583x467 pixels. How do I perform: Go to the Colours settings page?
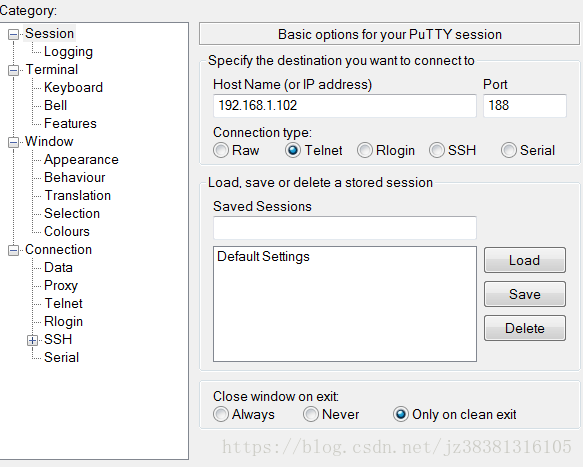pos(67,231)
